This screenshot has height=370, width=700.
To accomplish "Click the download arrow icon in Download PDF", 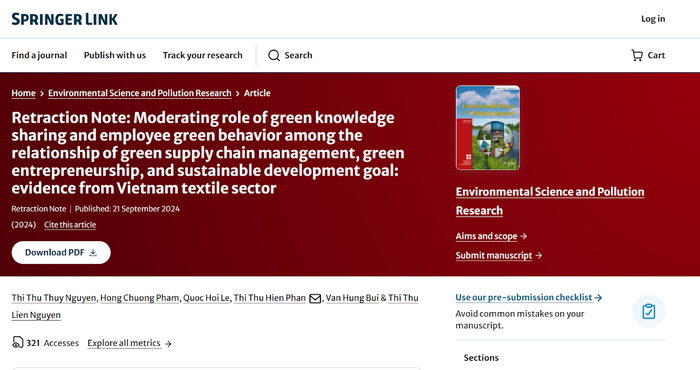I will pos(93,253).
